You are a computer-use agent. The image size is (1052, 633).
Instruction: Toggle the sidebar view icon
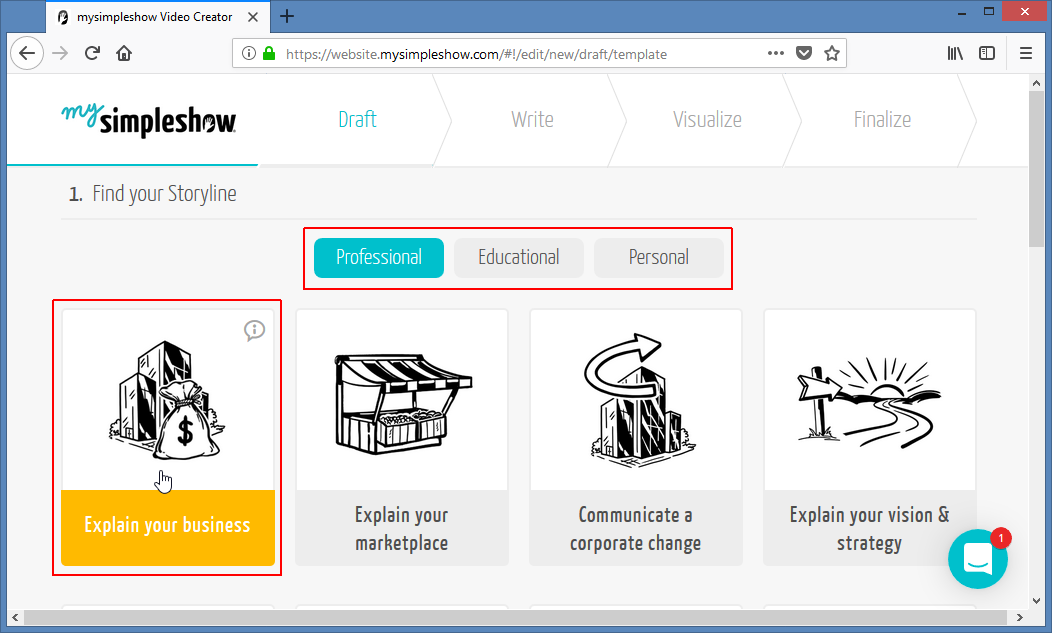point(987,54)
